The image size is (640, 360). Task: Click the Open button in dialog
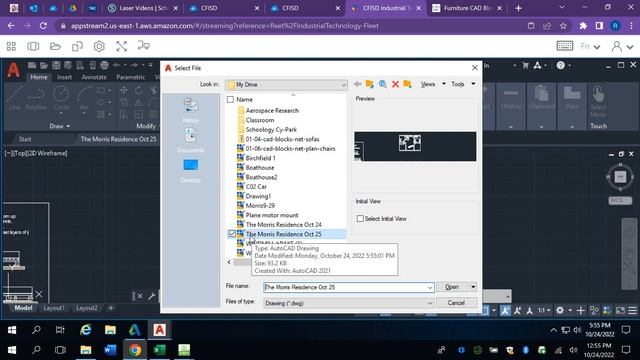pyautogui.click(x=452, y=287)
